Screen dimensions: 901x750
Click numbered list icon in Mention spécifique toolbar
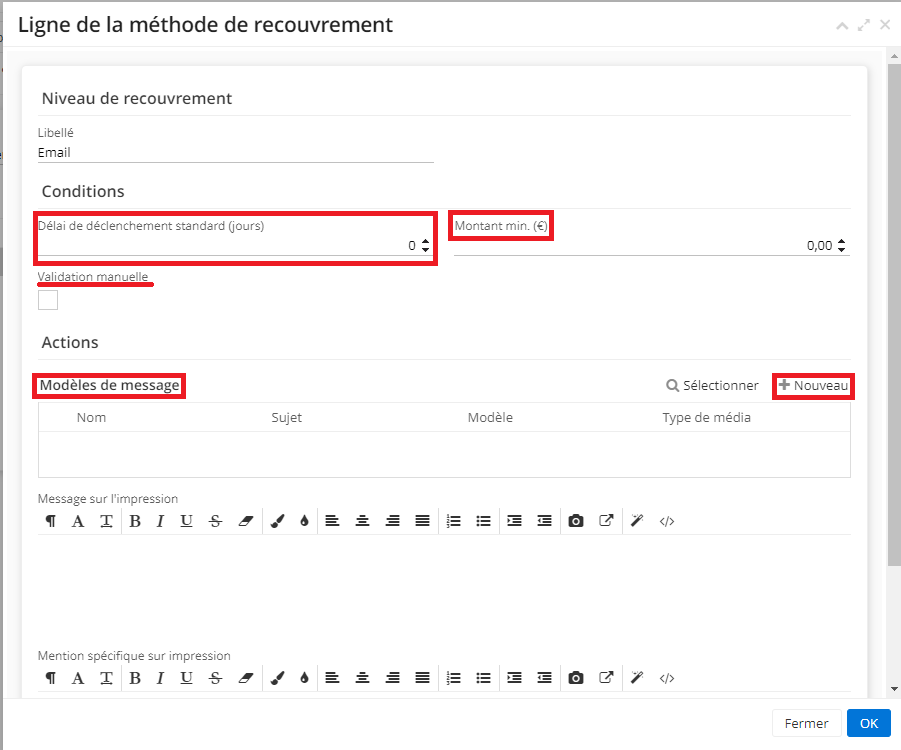click(453, 678)
